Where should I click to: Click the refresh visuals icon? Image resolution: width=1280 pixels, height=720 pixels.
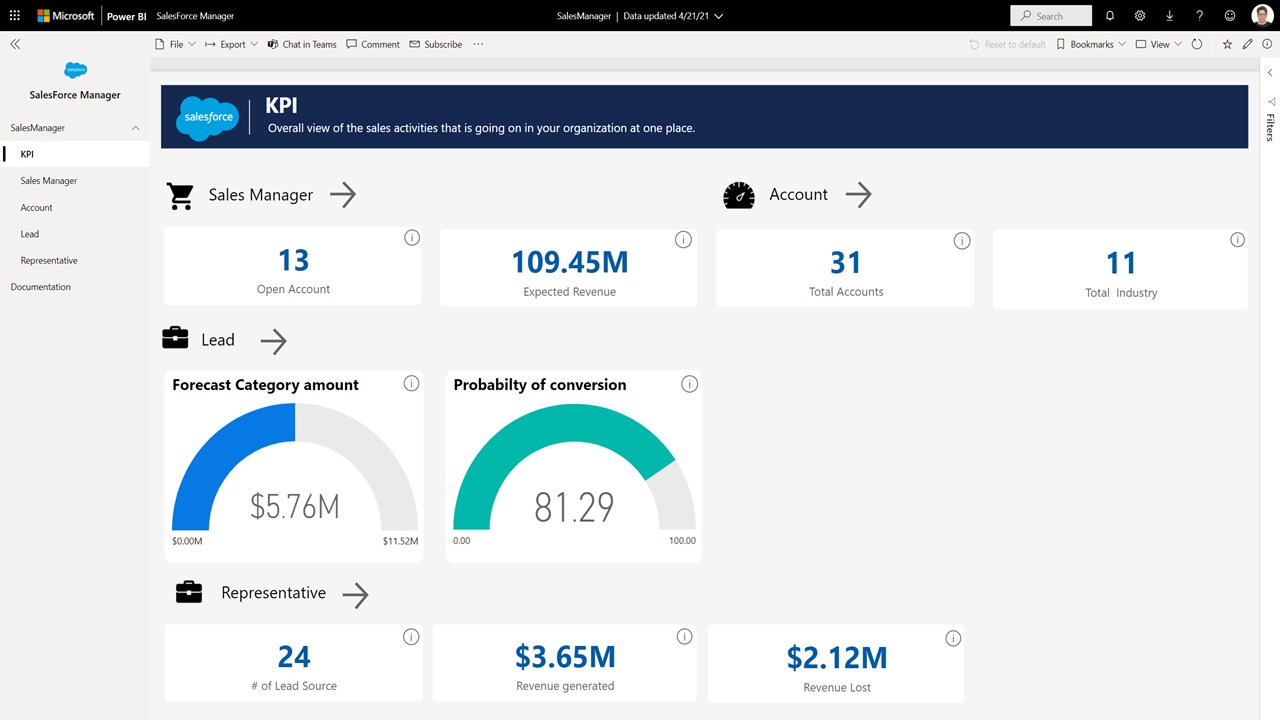tap(1197, 44)
